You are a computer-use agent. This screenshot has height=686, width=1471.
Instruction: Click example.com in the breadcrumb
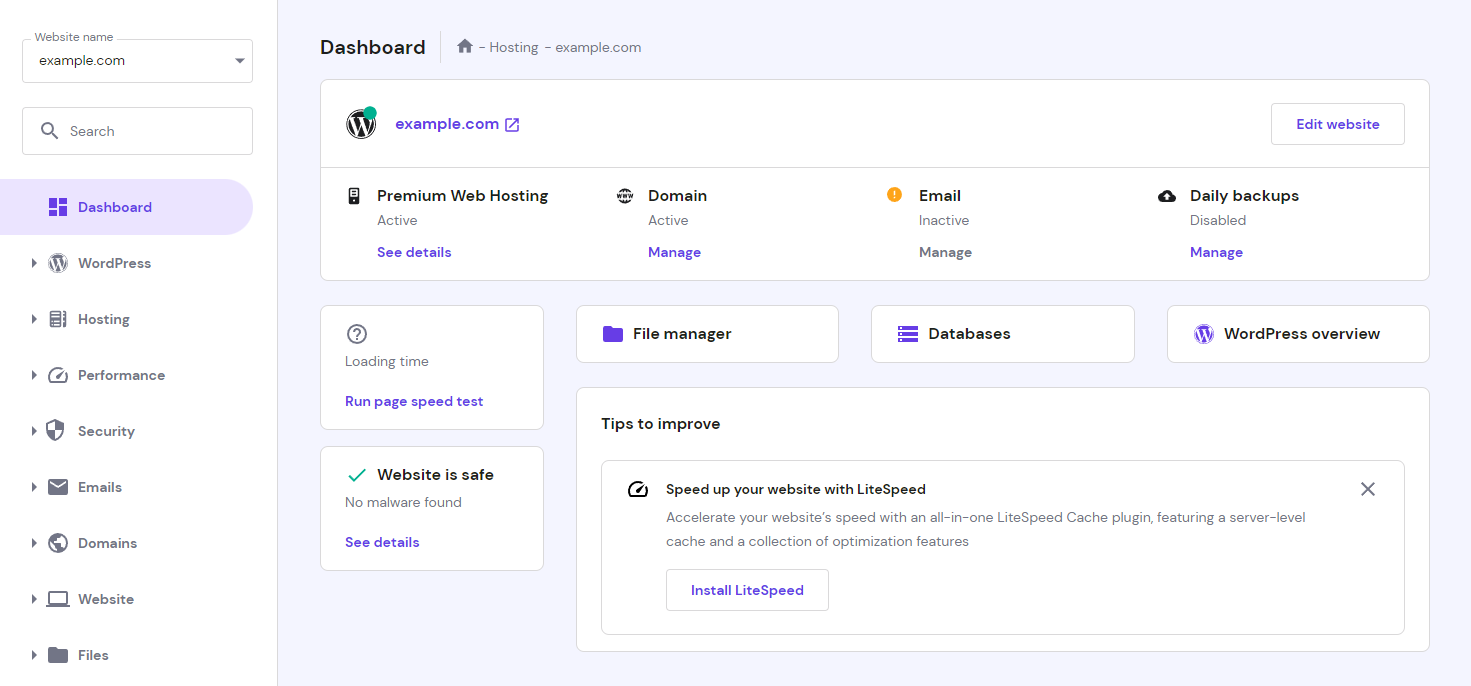(598, 47)
